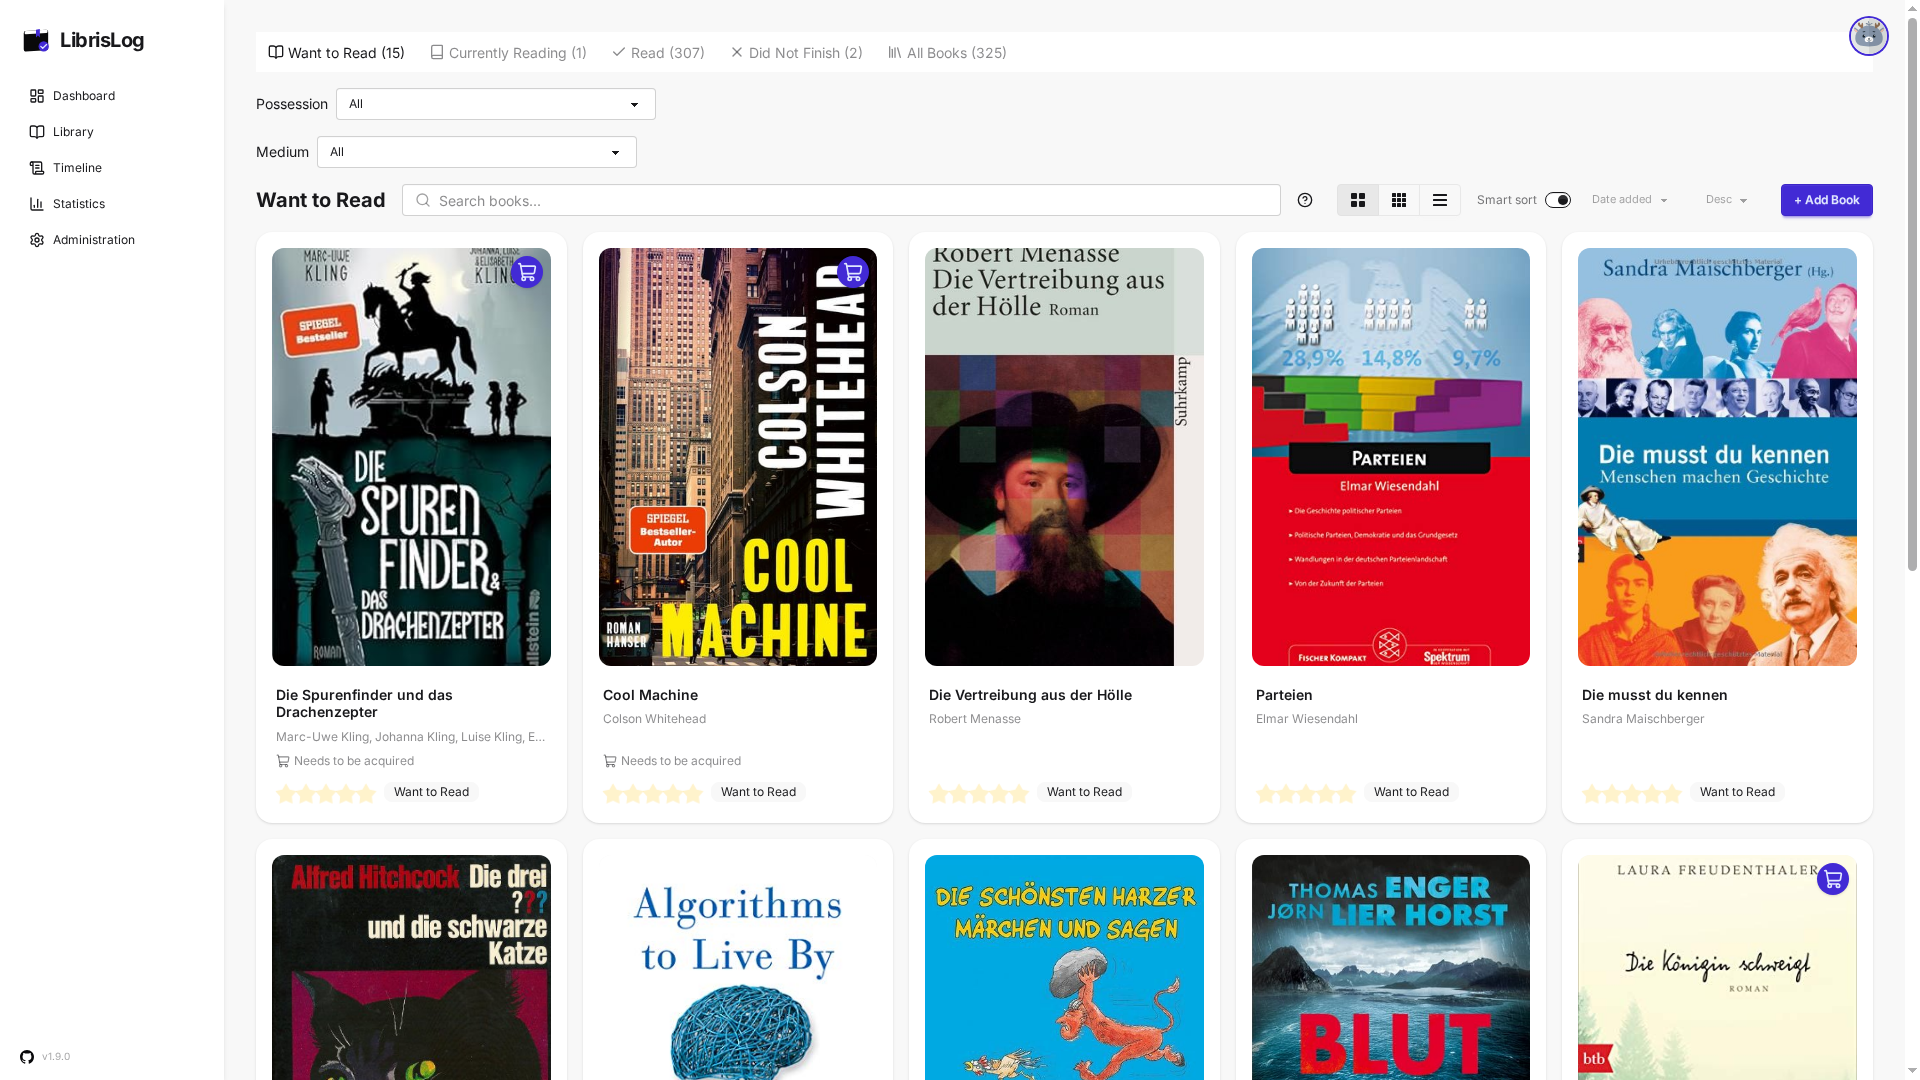The image size is (1920, 1080).
Task: Rate Parteien three stars
Action: point(1306,794)
